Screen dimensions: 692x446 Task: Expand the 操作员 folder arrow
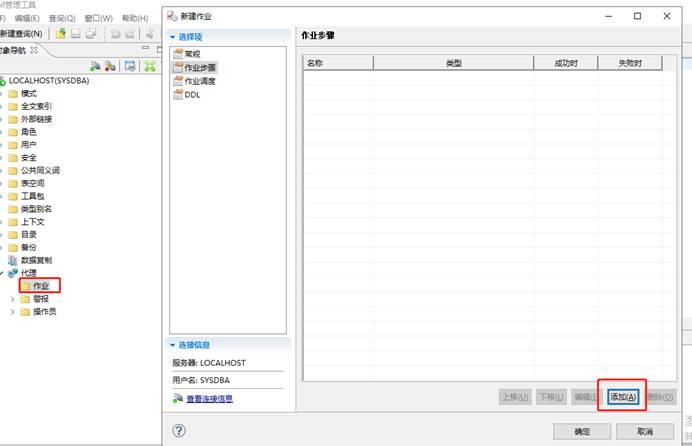point(12,312)
